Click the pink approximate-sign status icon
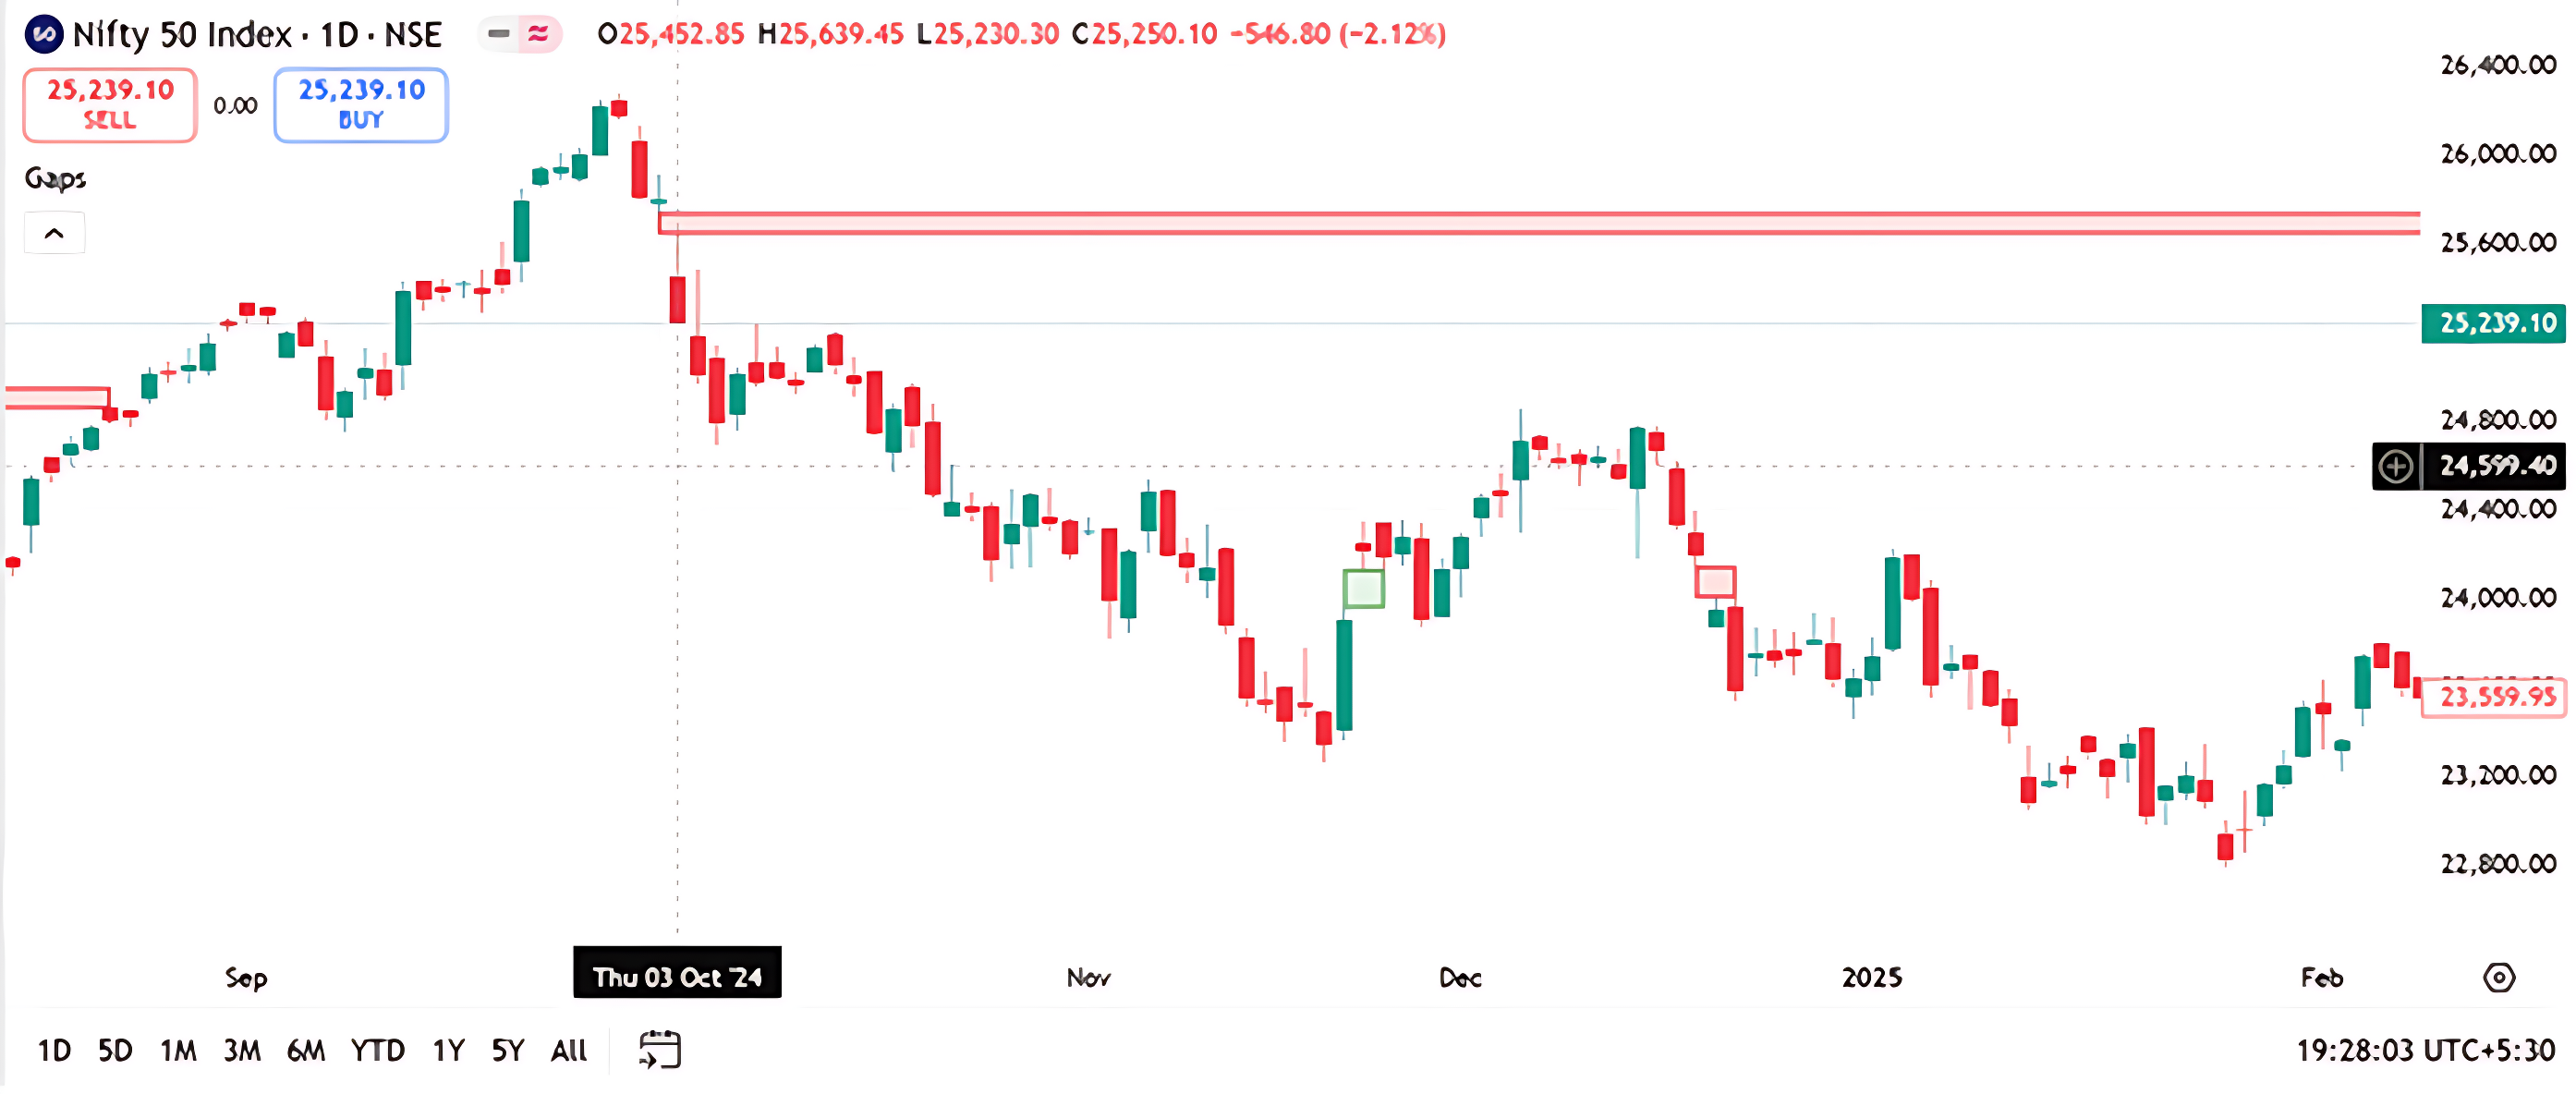The width and height of the screenshot is (2576, 1094). [539, 34]
